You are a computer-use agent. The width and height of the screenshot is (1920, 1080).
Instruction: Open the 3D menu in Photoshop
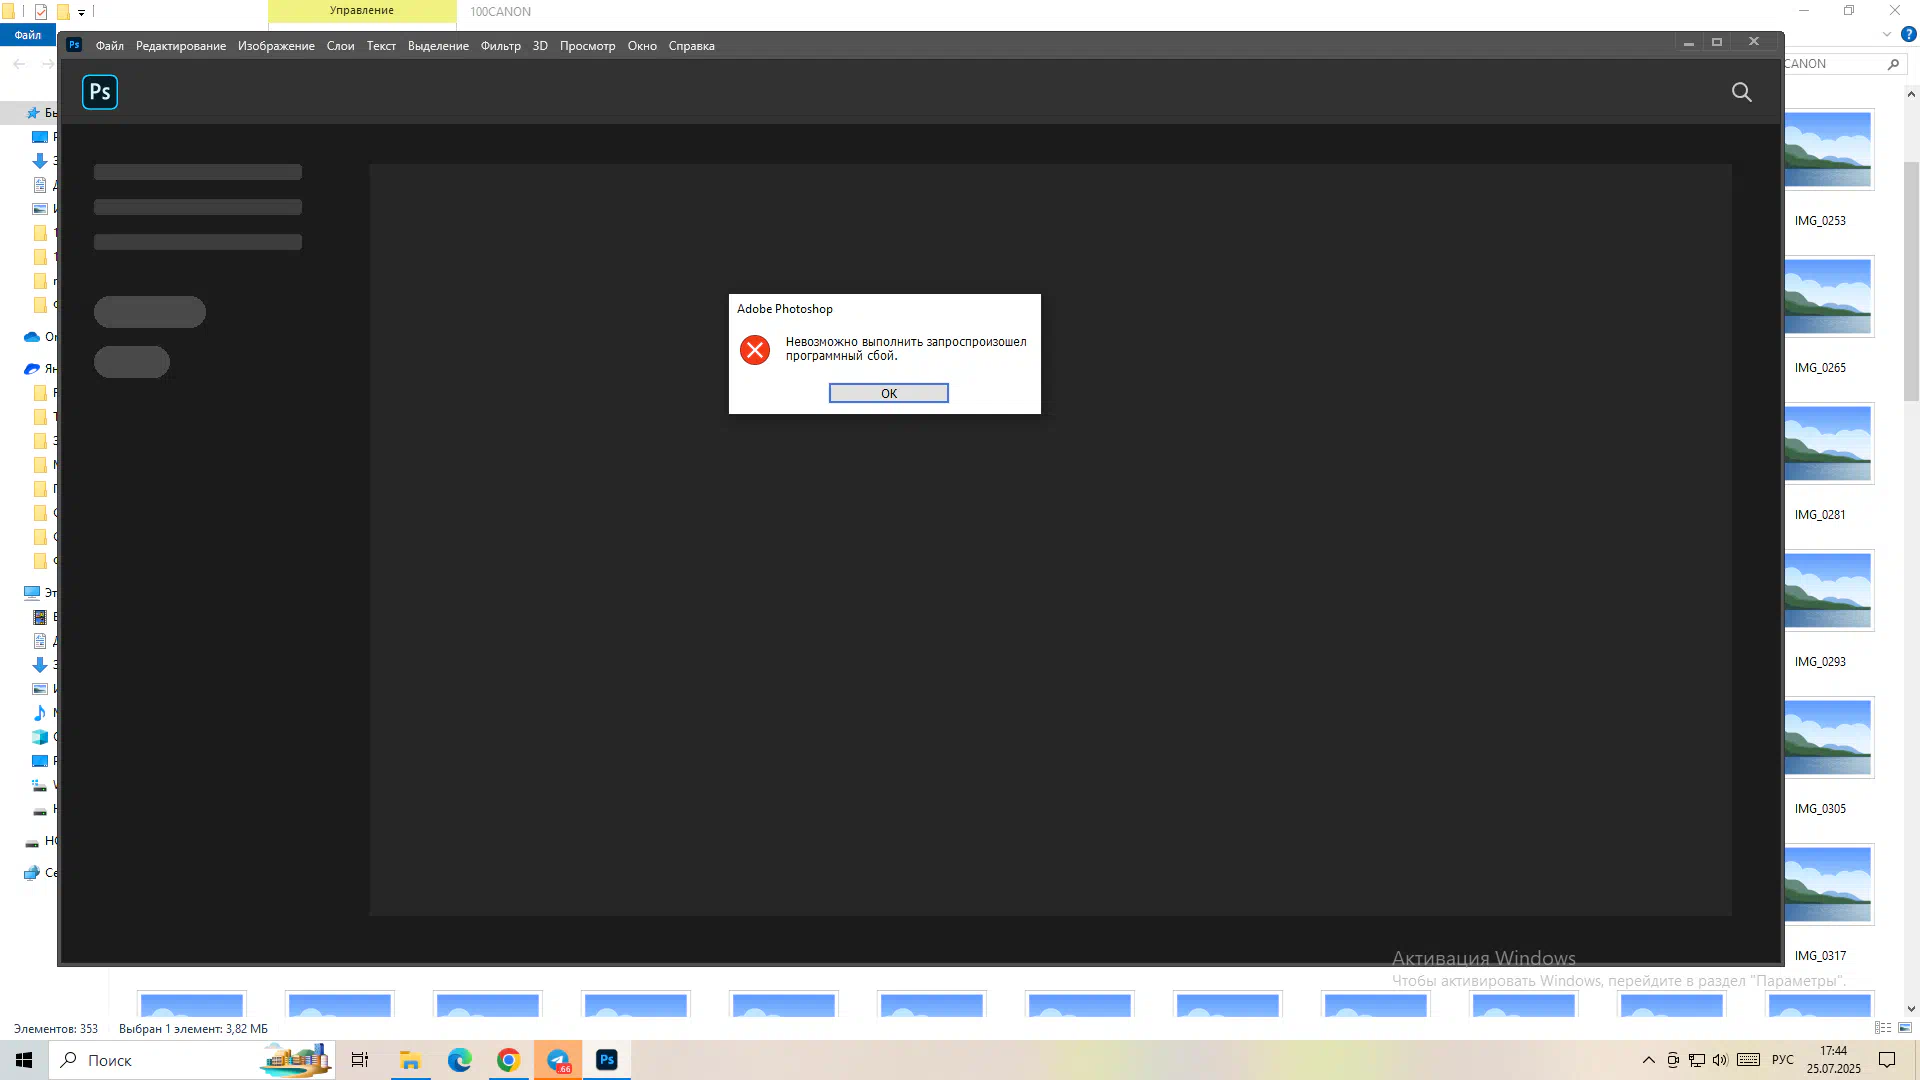click(540, 46)
